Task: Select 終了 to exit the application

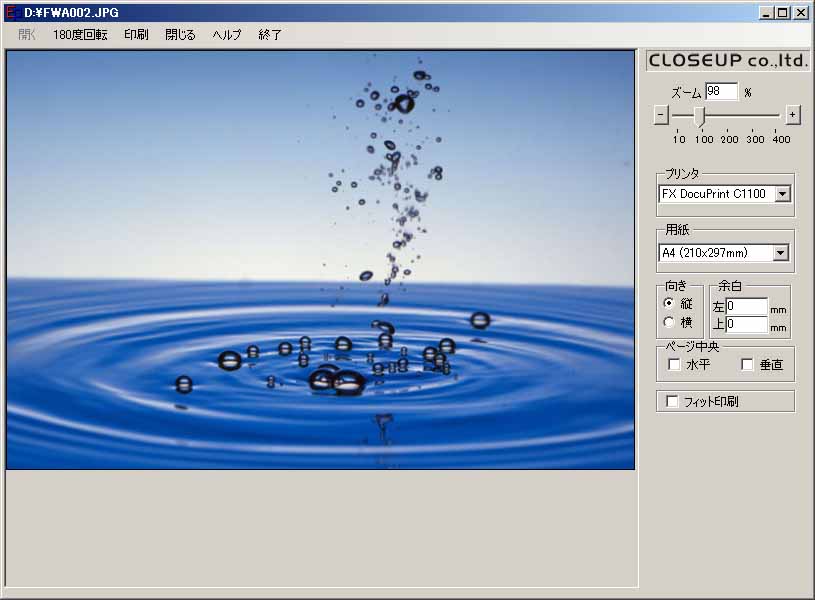Action: 270,35
